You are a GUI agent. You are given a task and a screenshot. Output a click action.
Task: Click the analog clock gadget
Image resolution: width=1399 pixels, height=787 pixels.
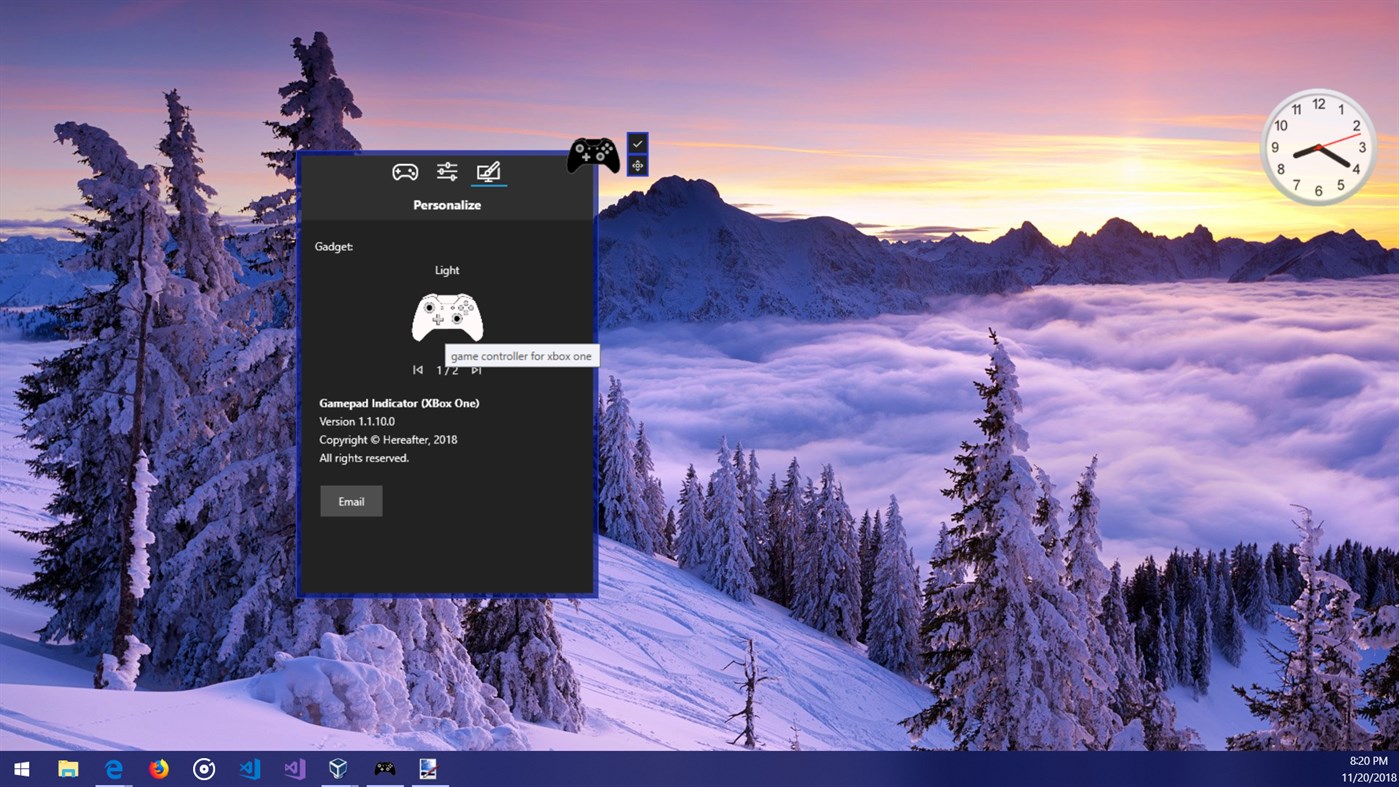click(1319, 148)
